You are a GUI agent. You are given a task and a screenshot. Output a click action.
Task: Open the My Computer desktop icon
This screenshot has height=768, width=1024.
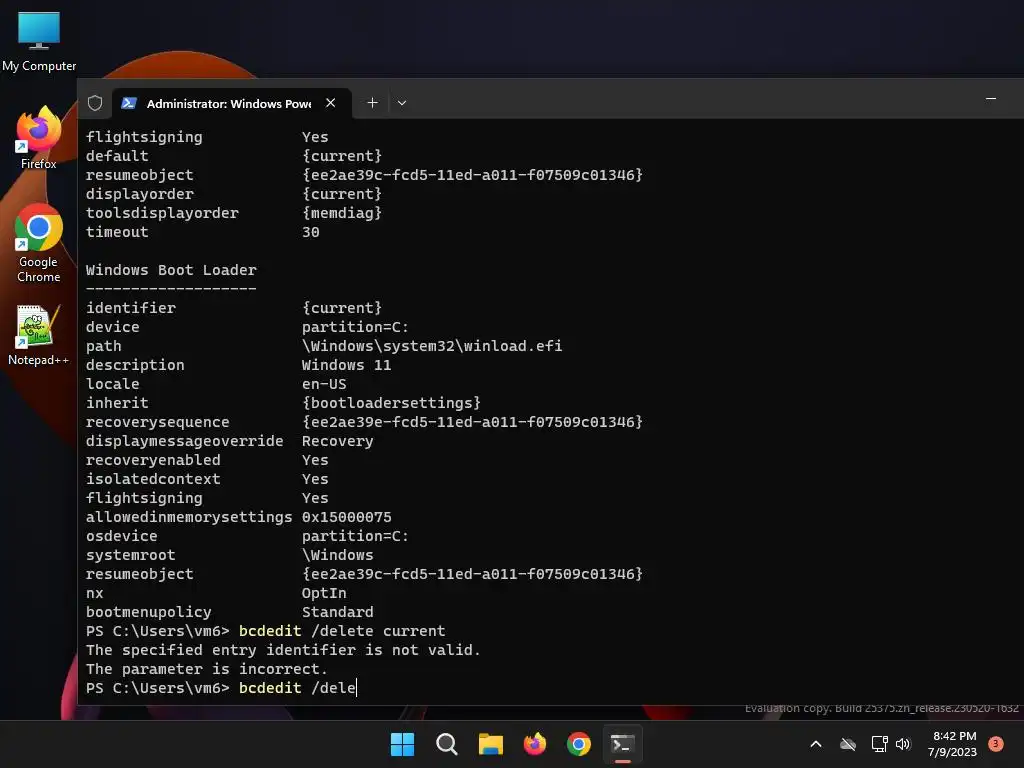click(x=39, y=40)
